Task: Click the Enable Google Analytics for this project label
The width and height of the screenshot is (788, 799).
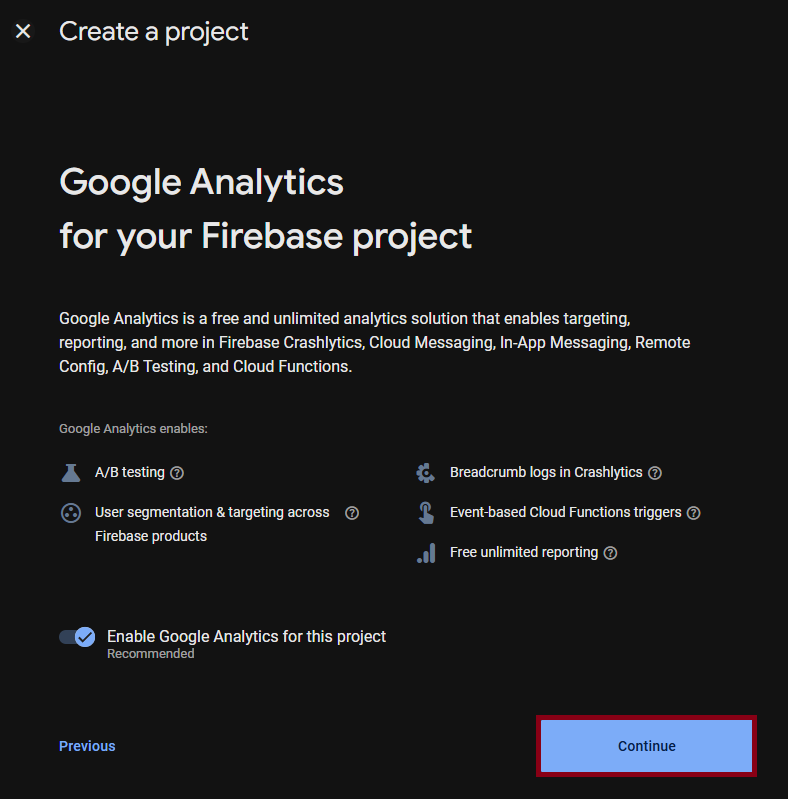Action: pyautogui.click(x=246, y=636)
